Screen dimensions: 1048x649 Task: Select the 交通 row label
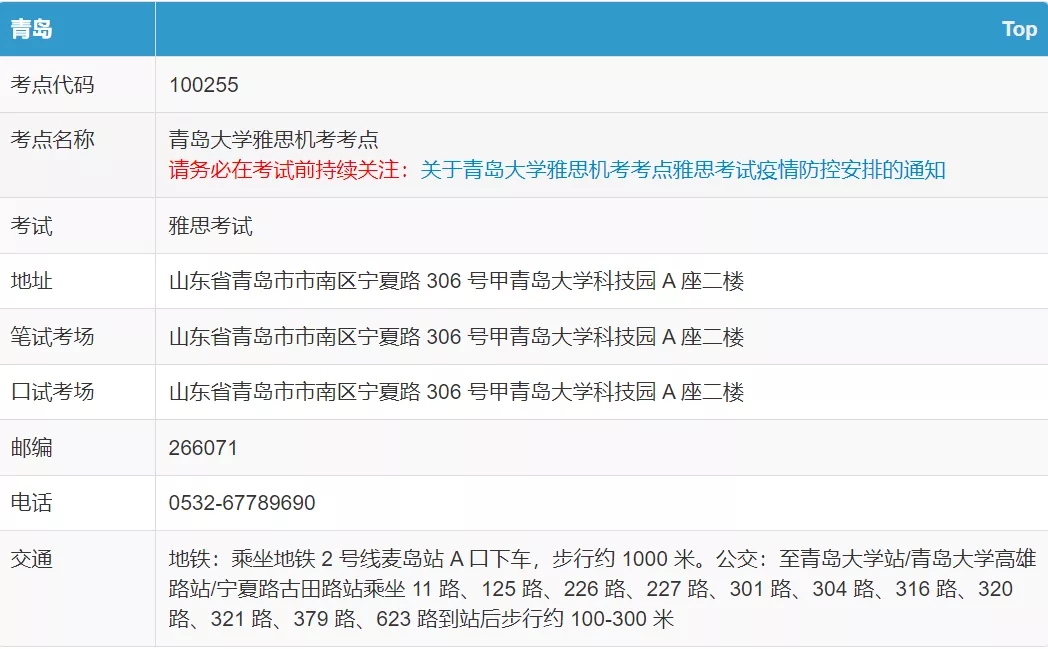(31, 559)
